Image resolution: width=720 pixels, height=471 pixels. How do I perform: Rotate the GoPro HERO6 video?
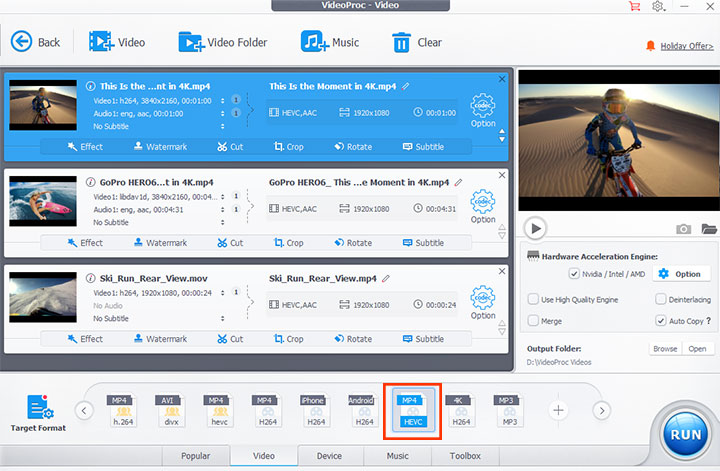tap(353, 243)
